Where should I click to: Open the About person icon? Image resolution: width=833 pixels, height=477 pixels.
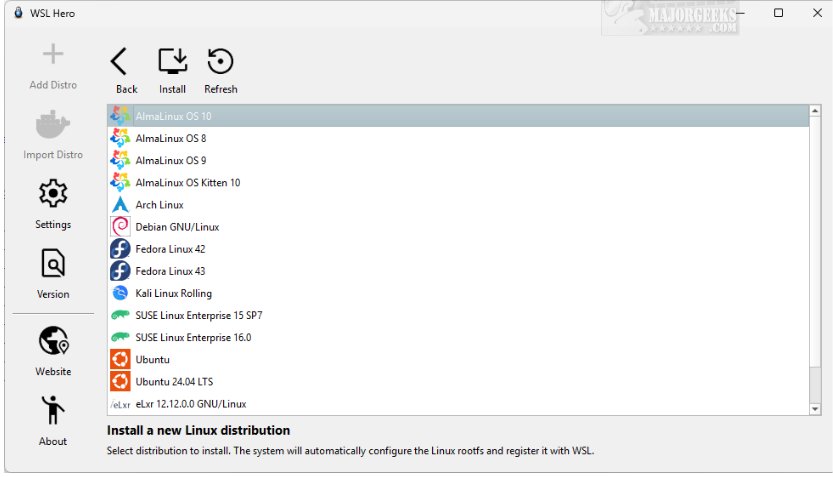[53, 410]
